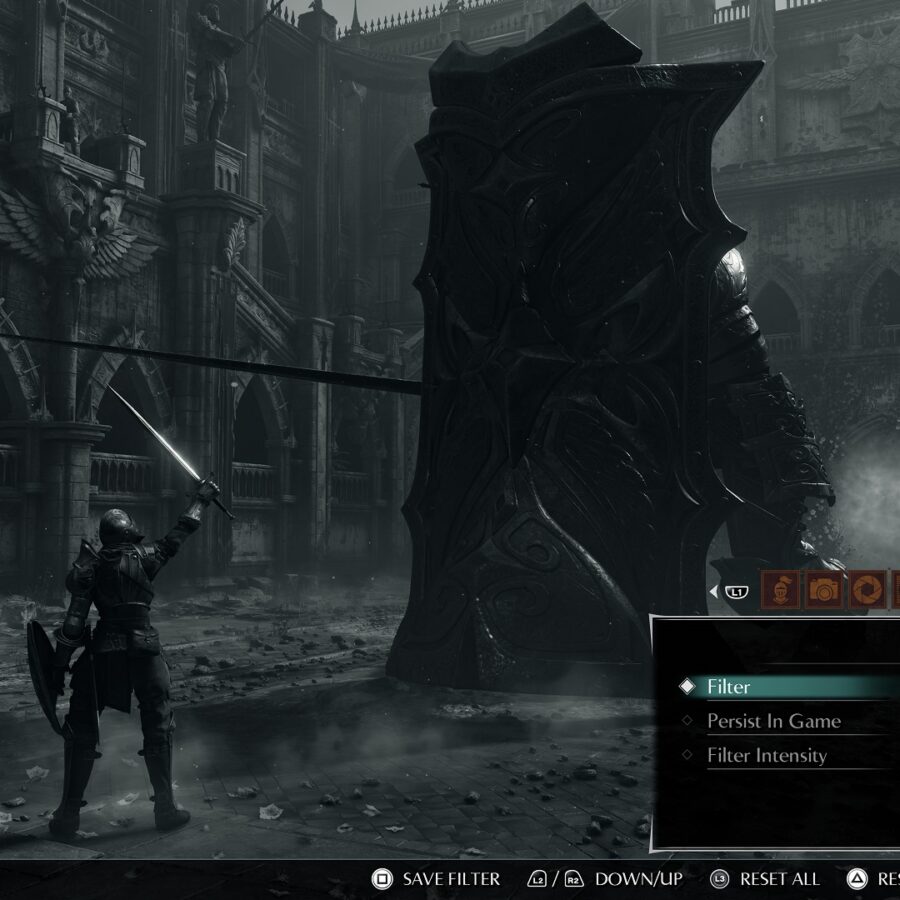Click the DOWN/UP prompt label

point(639,879)
